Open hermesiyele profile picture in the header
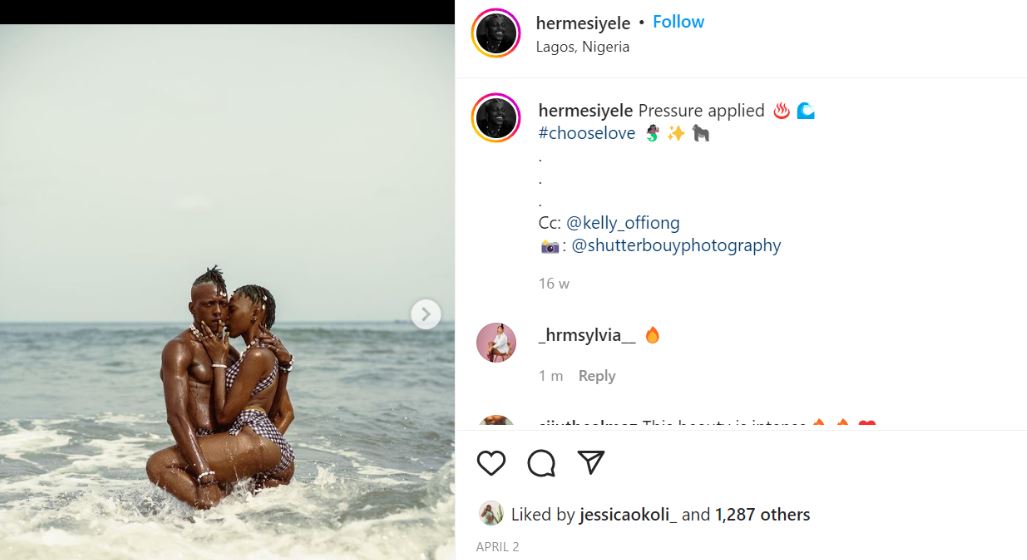The height and width of the screenshot is (560, 1027). click(x=497, y=33)
